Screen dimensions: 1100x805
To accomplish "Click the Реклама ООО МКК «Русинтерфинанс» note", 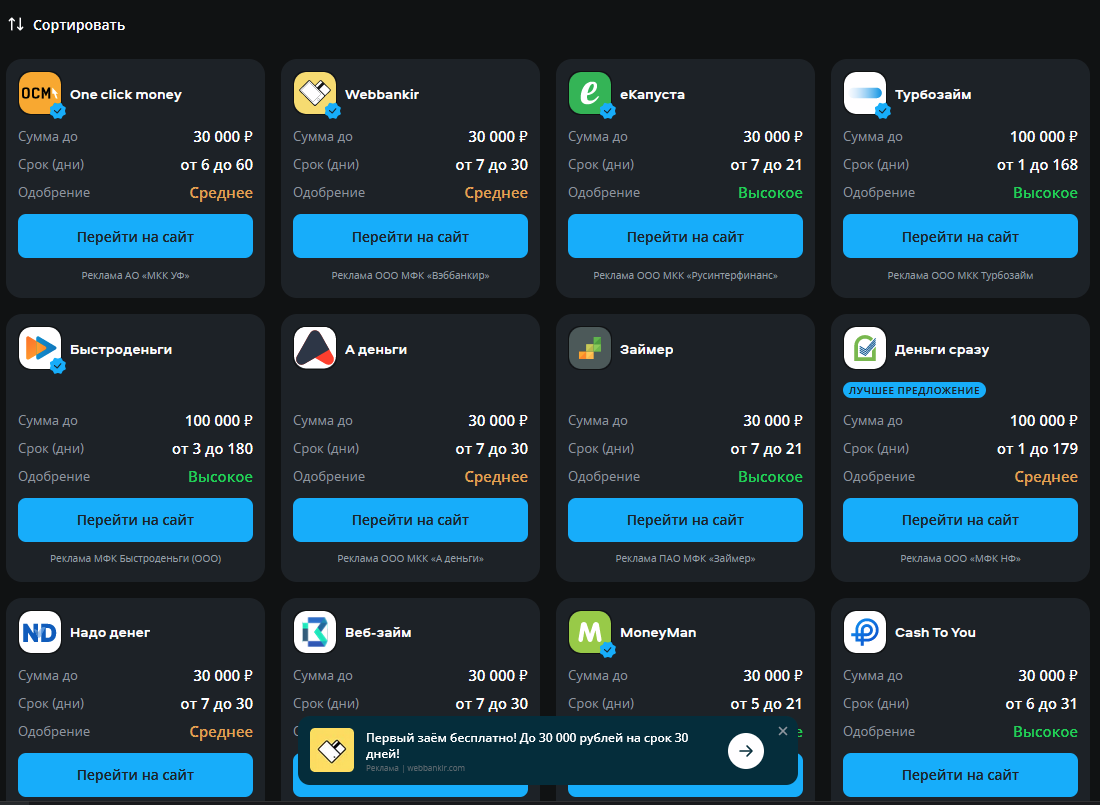I will point(685,276).
